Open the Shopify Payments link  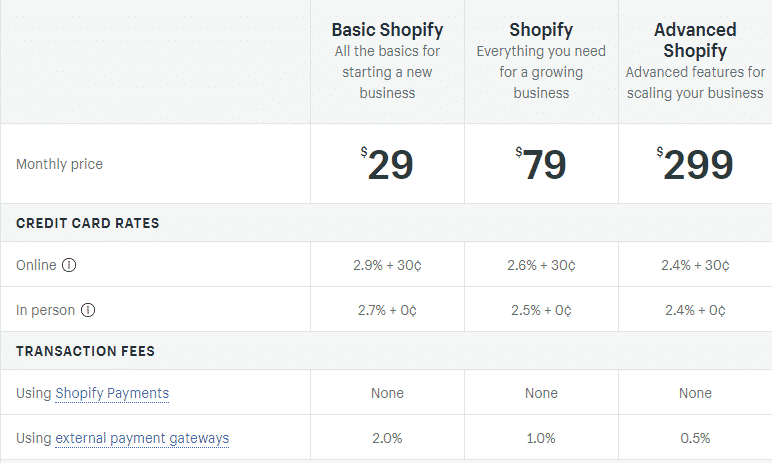pos(112,393)
